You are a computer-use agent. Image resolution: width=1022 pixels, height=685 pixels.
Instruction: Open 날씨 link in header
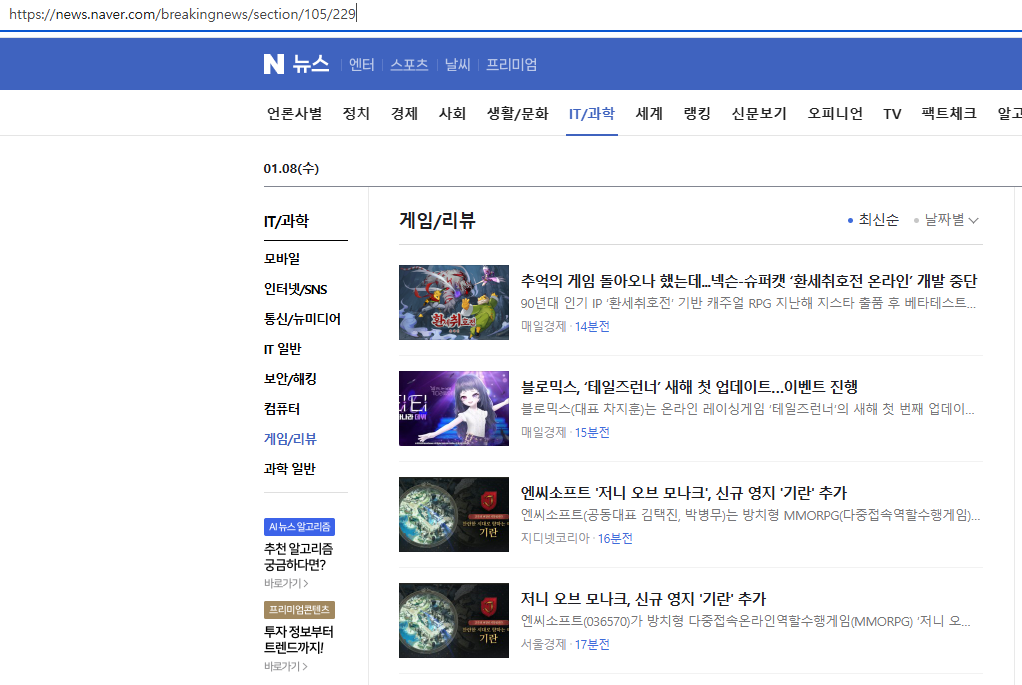click(458, 65)
